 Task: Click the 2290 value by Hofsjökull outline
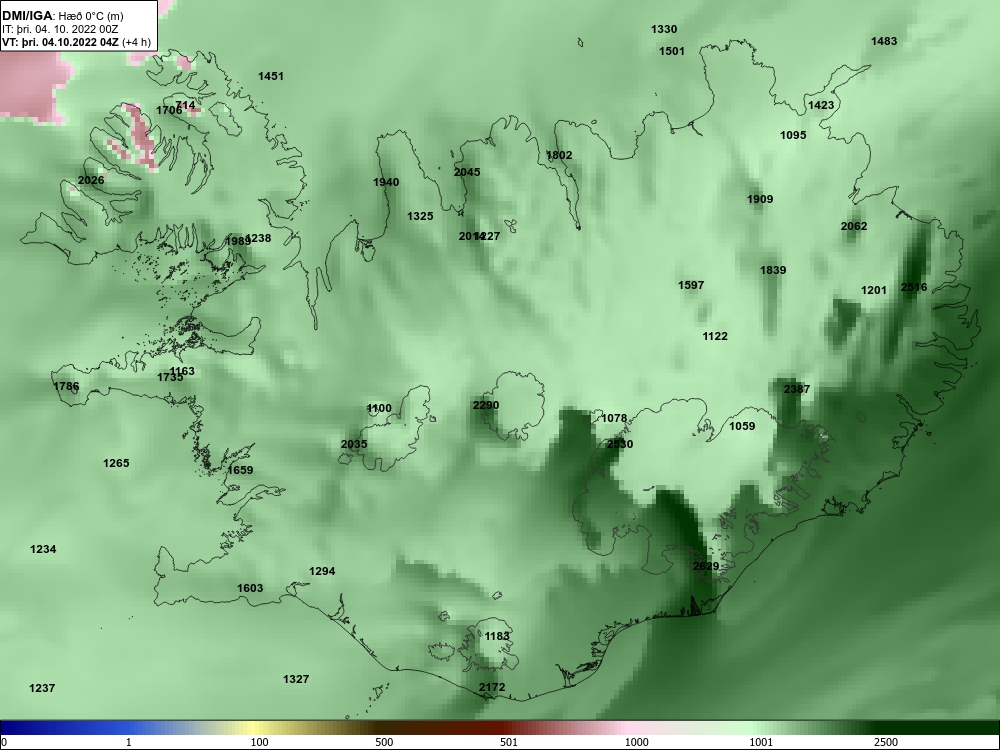pyautogui.click(x=486, y=406)
